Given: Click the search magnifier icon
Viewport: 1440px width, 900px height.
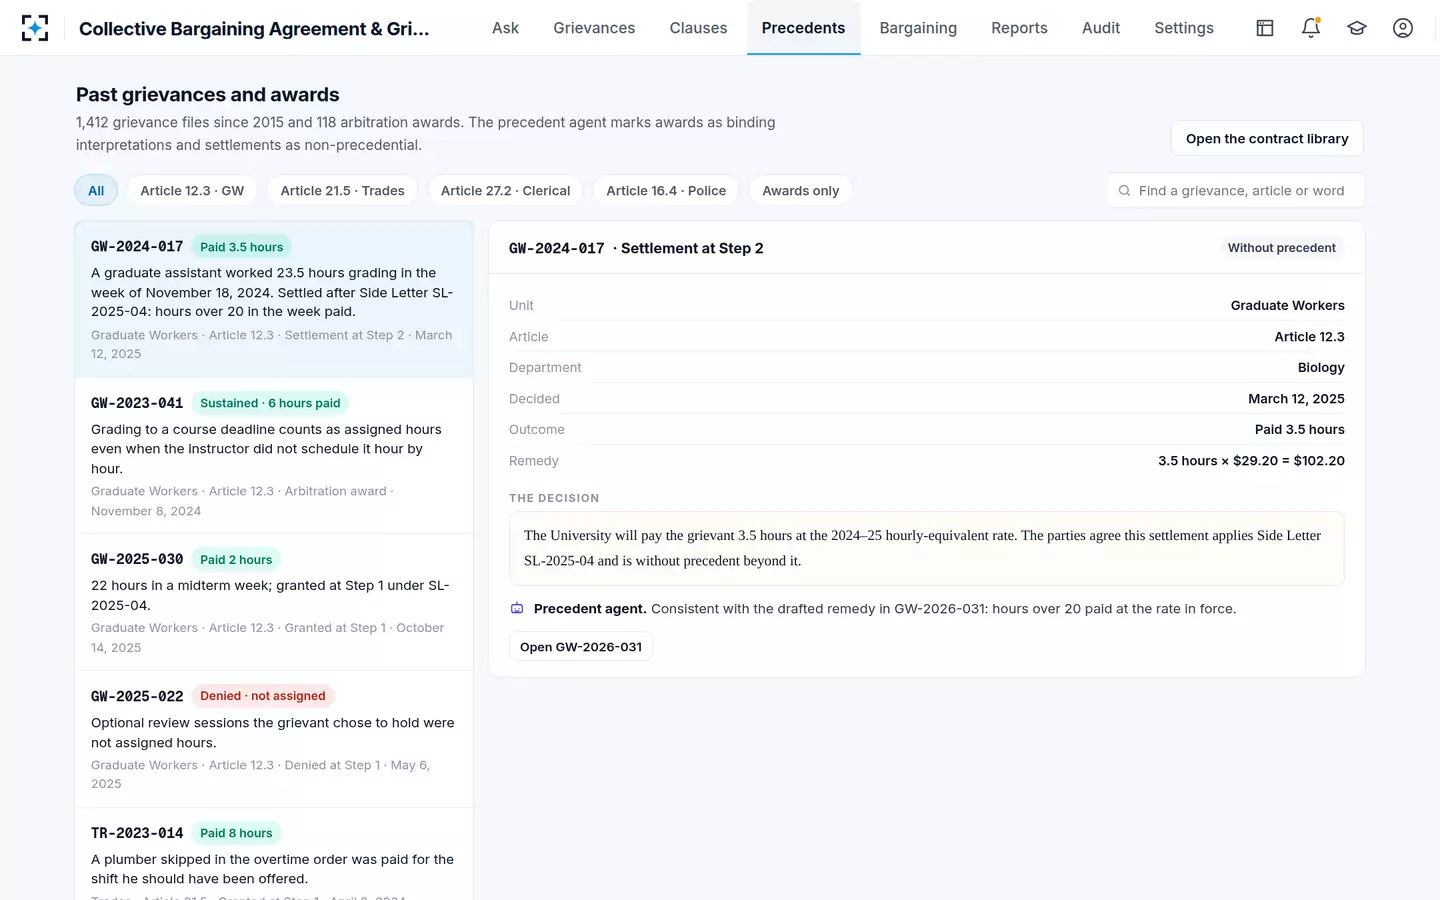Looking at the screenshot, I should coord(1125,191).
